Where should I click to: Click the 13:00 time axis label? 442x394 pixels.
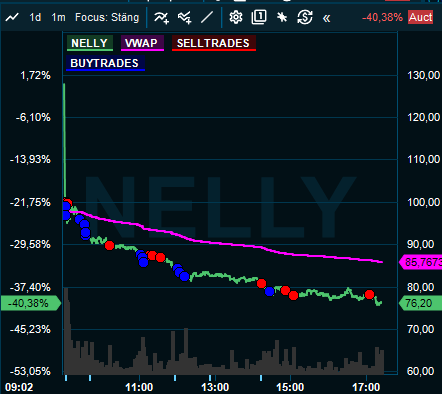tap(215, 387)
